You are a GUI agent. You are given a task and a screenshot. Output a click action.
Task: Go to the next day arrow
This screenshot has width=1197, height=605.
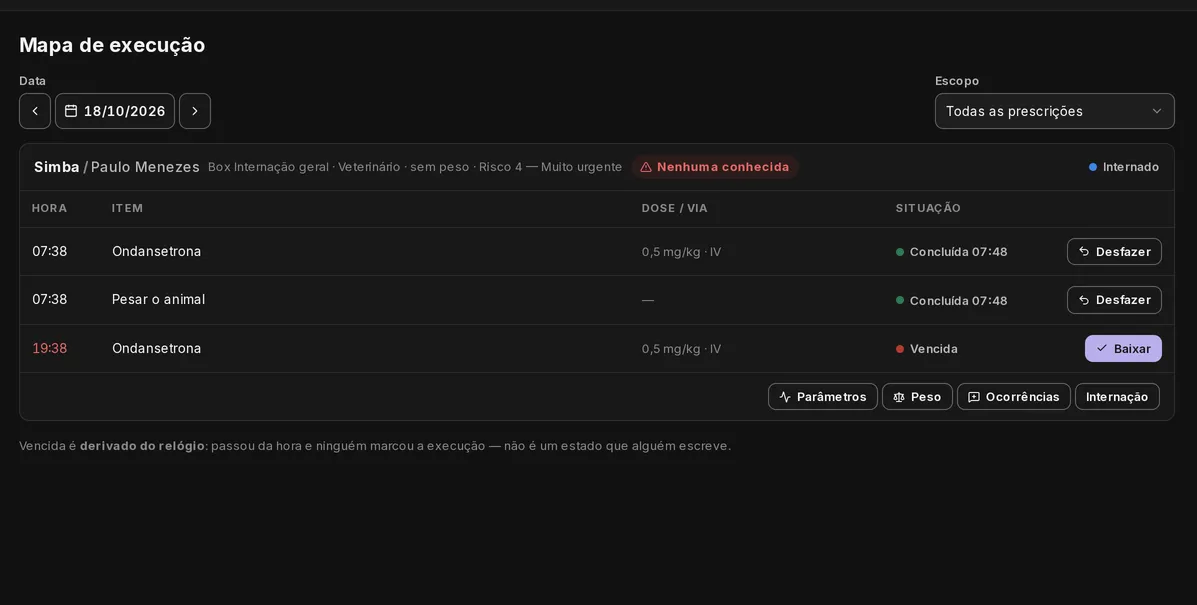(195, 111)
